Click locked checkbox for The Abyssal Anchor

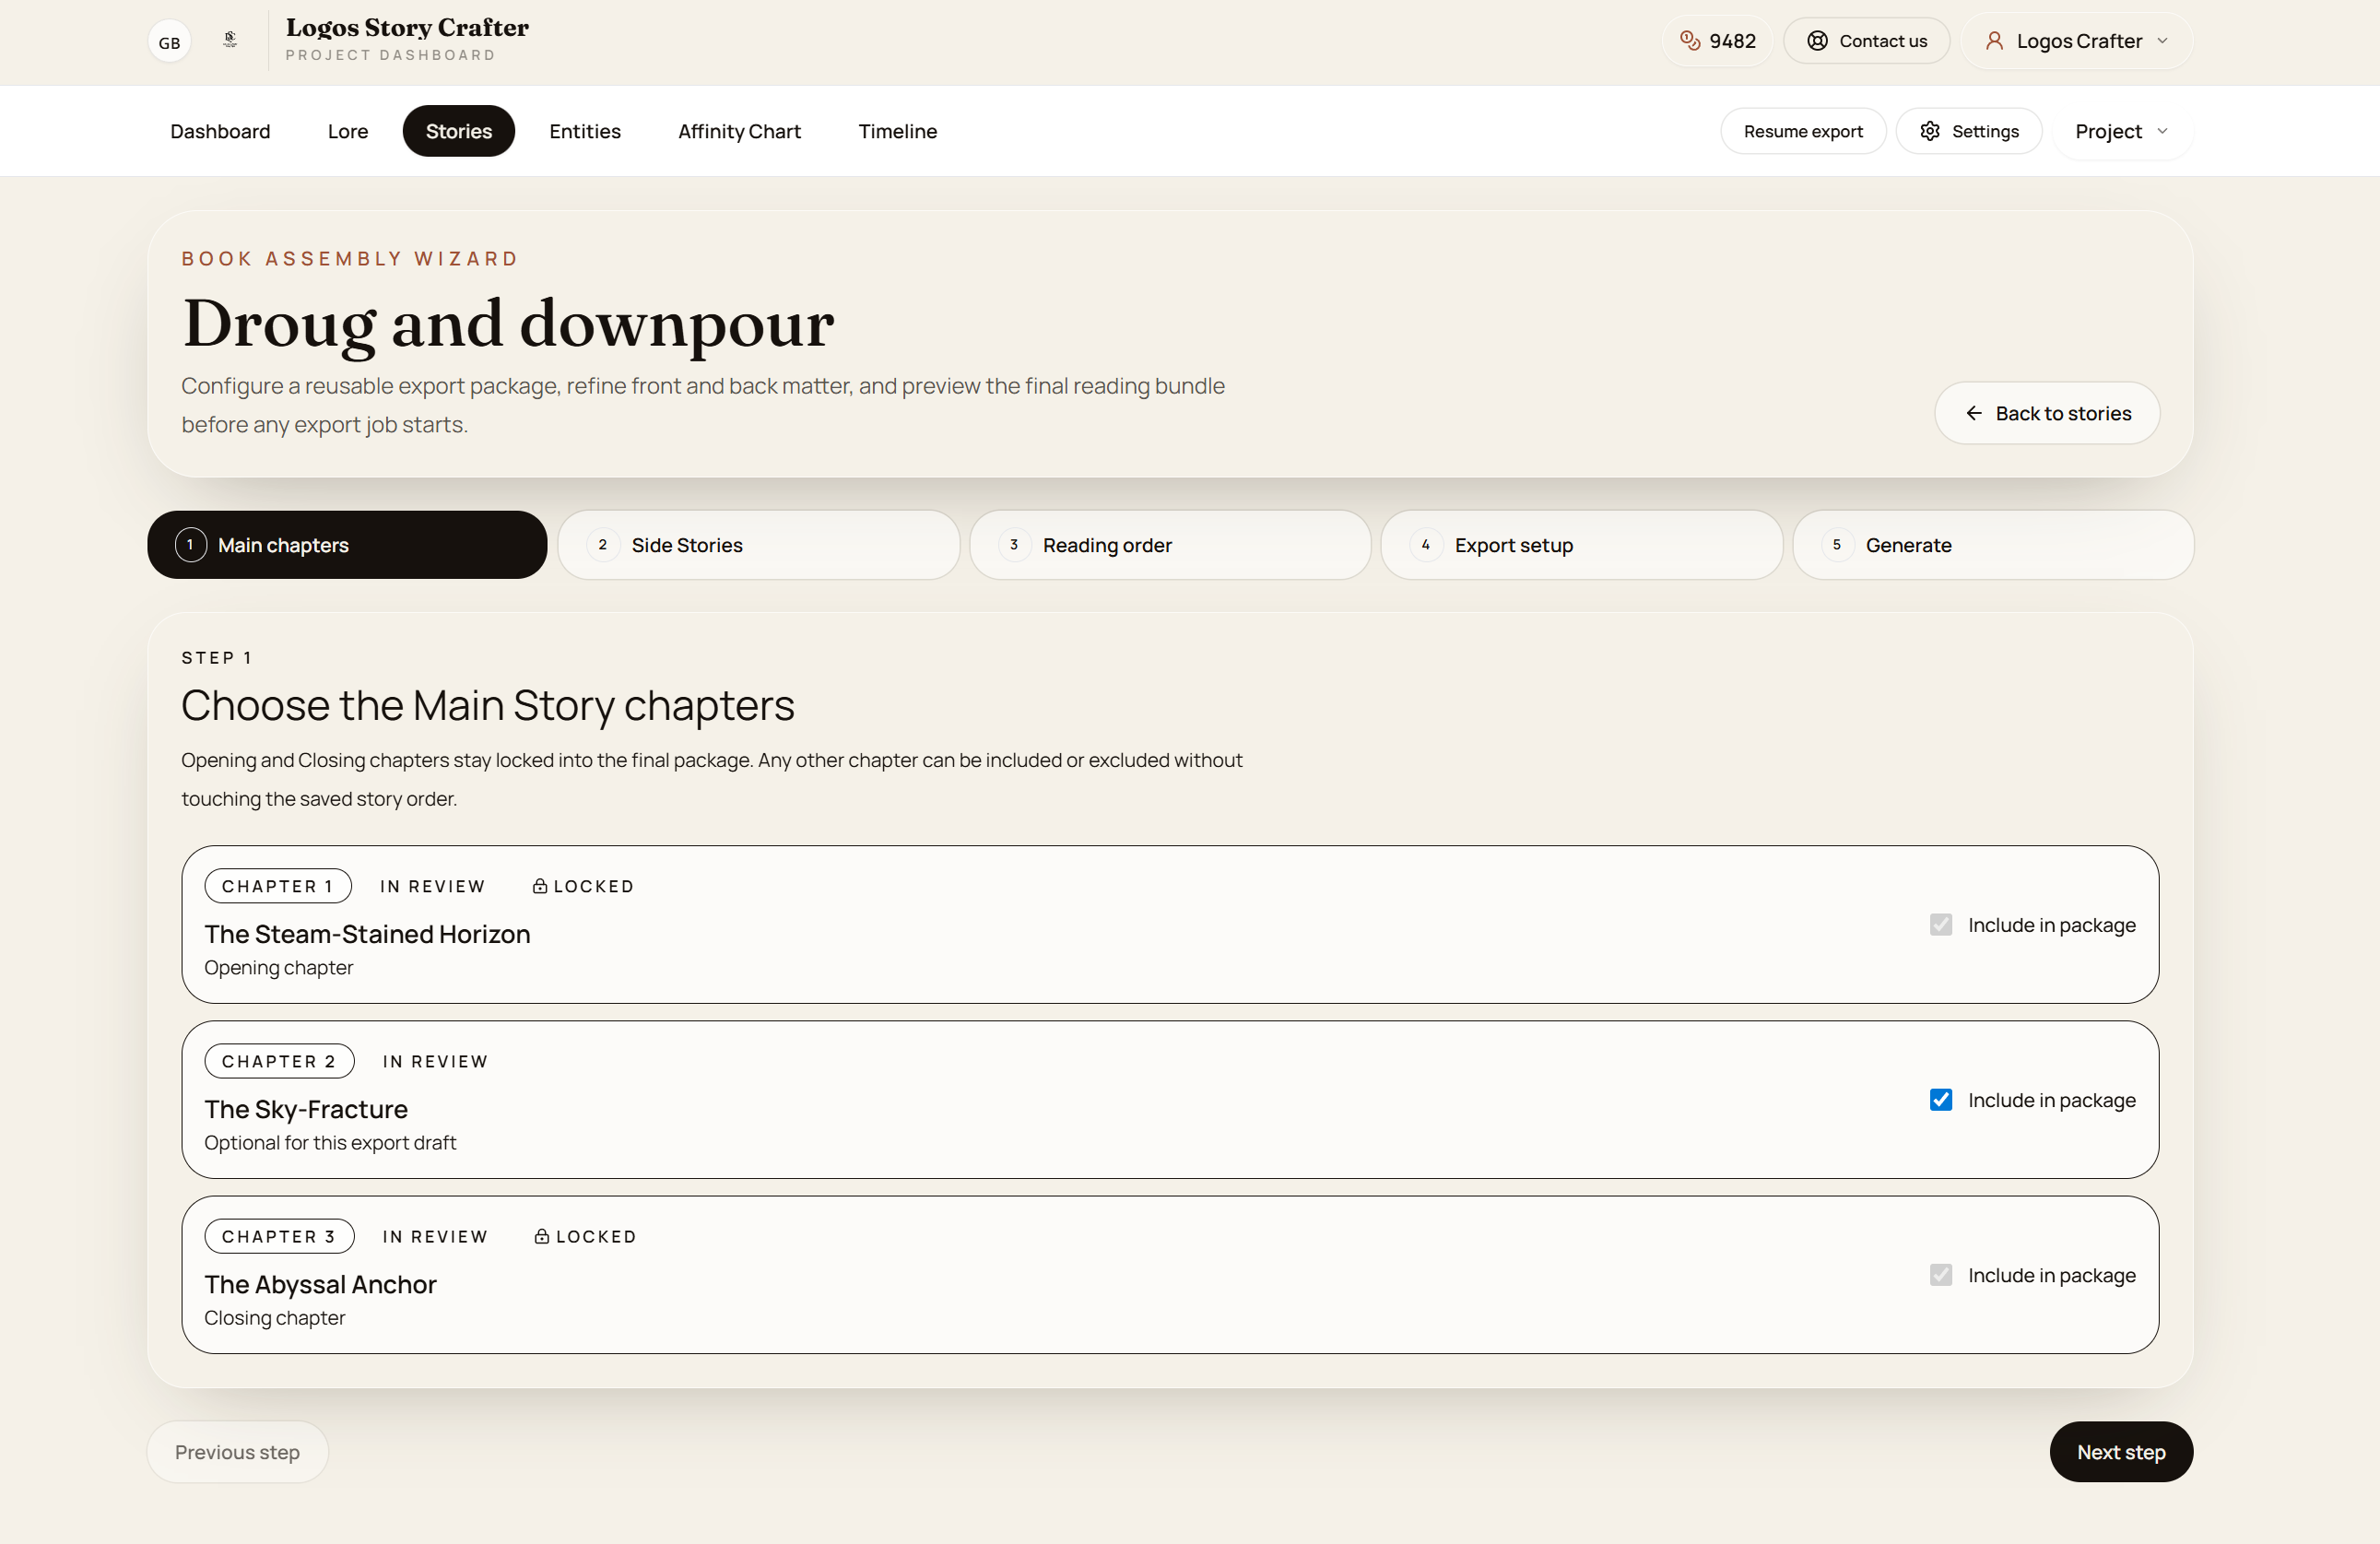1941,1275
